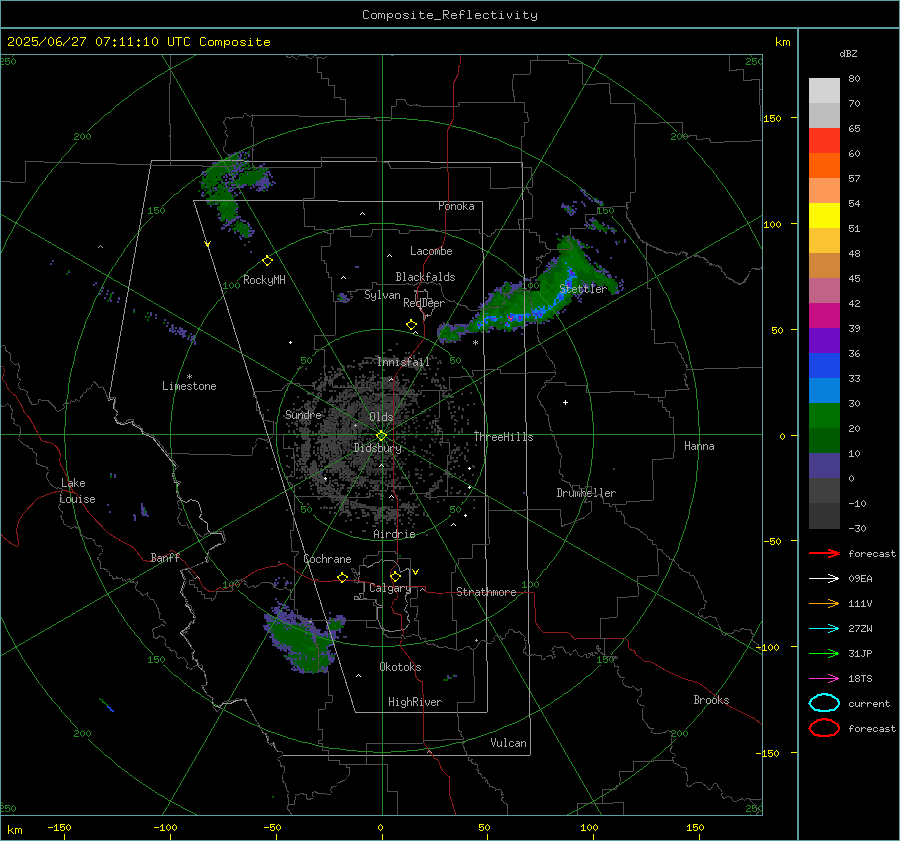
Task: Click the red 60–65 dBZ swatch
Action: (x=824, y=141)
